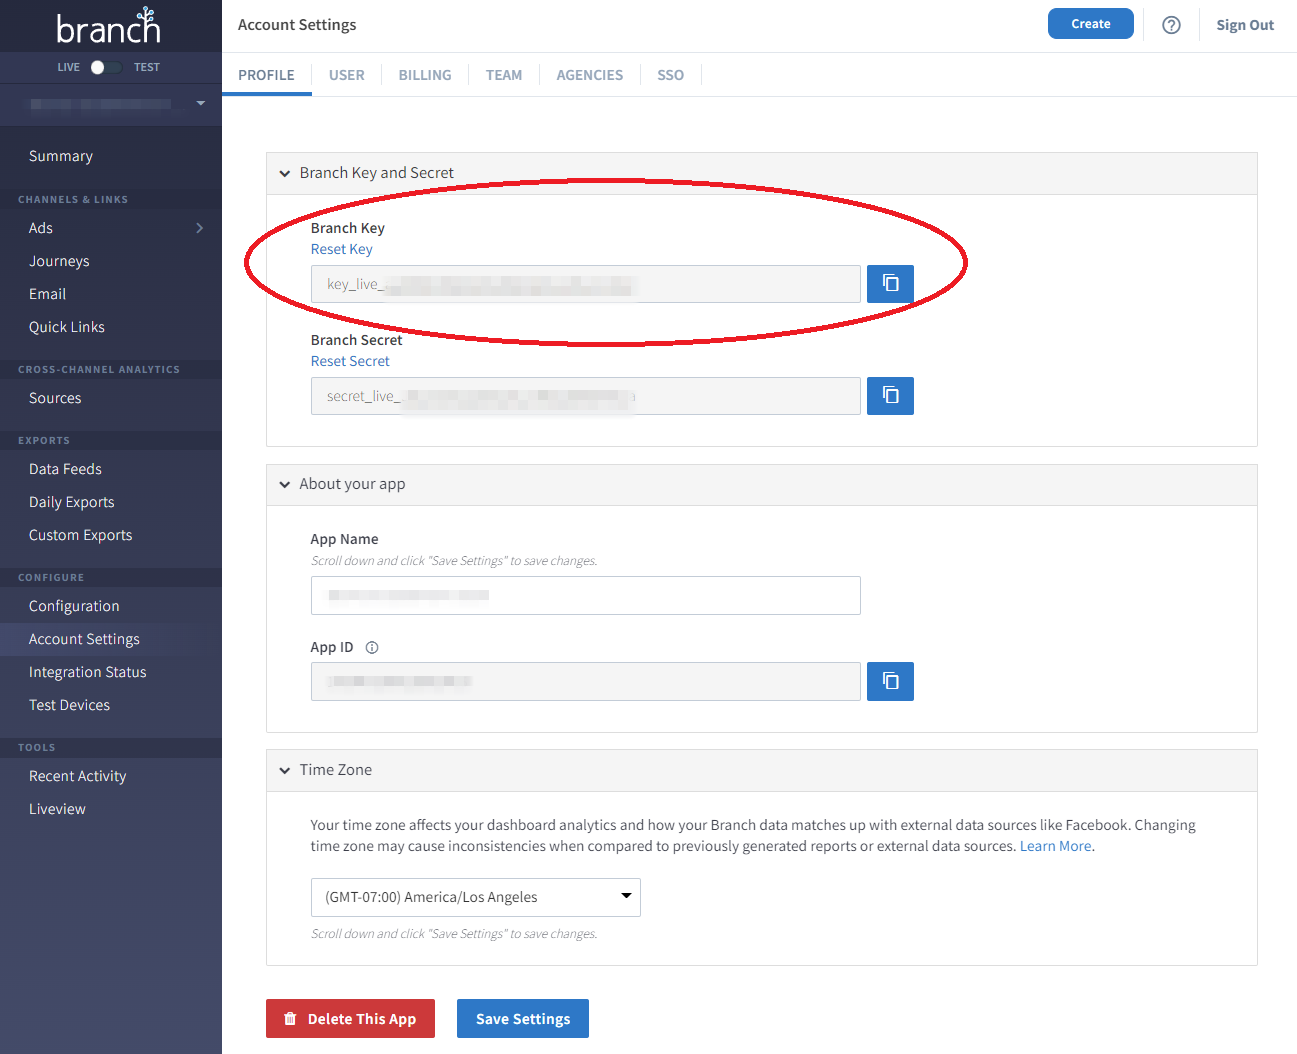Screen dimensions: 1297x1054
Task: Open the help question mark icon
Action: tap(1171, 25)
